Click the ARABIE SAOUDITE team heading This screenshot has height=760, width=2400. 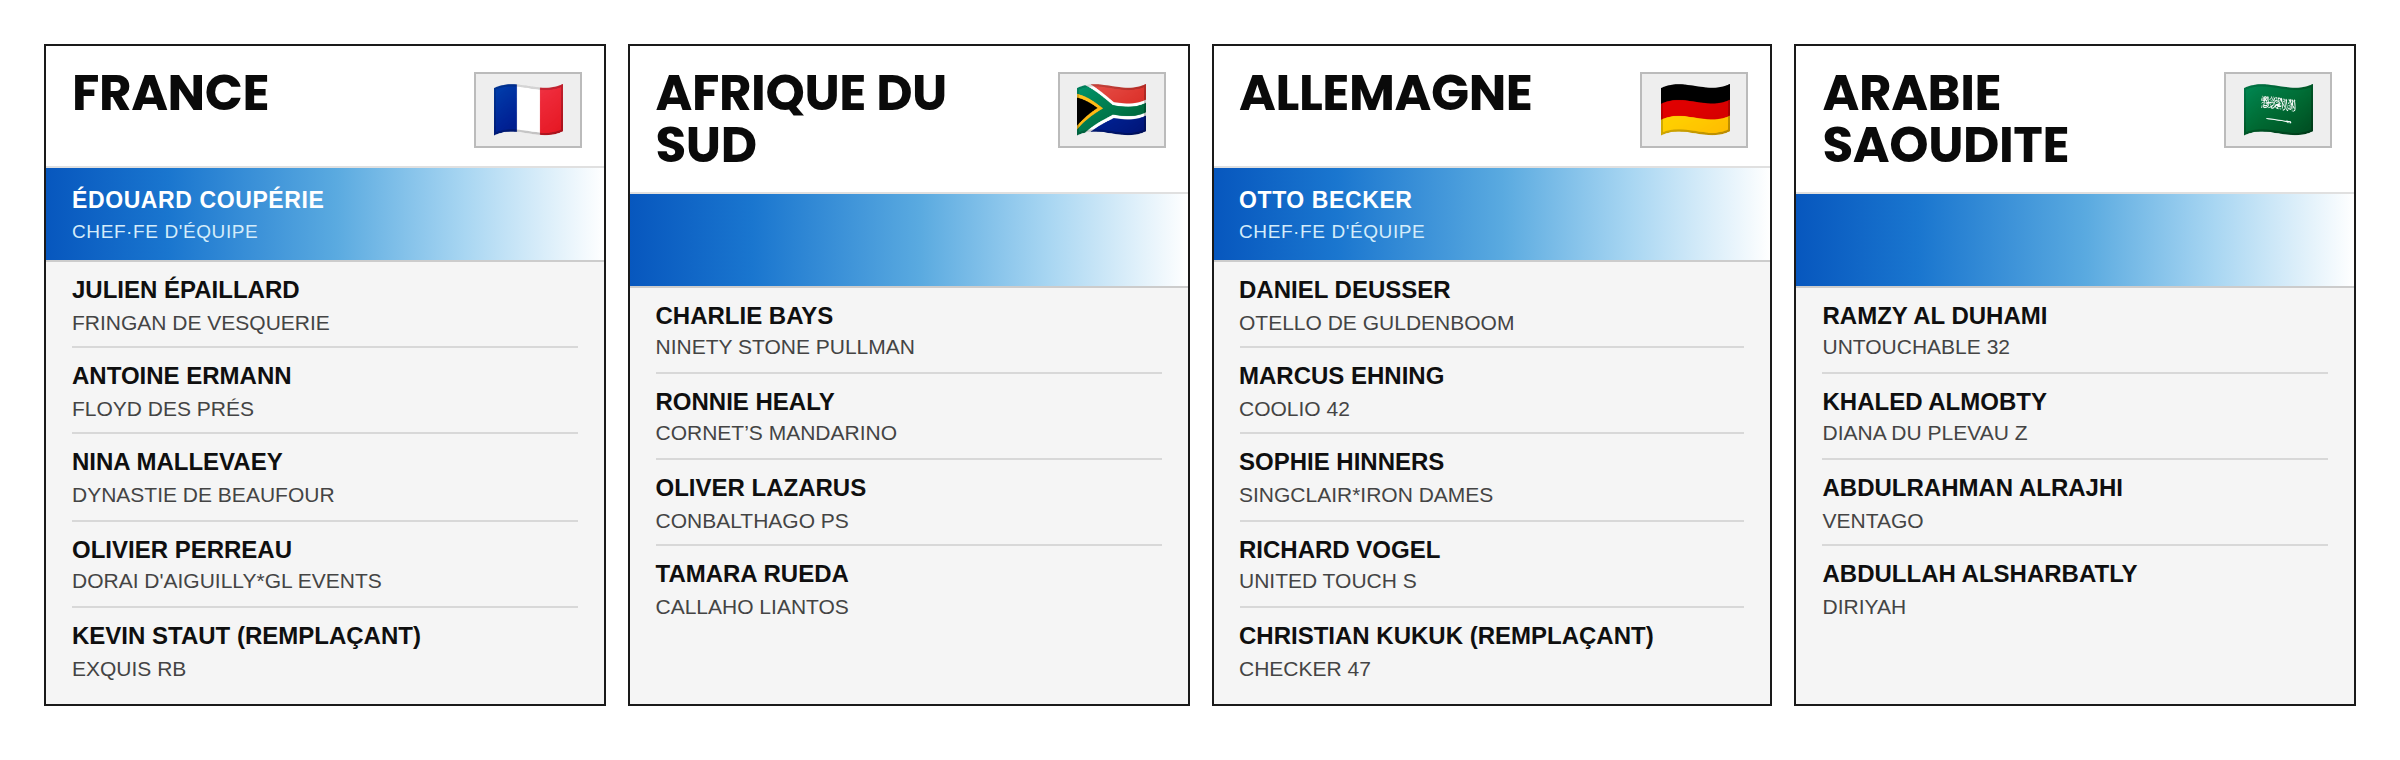click(1945, 119)
